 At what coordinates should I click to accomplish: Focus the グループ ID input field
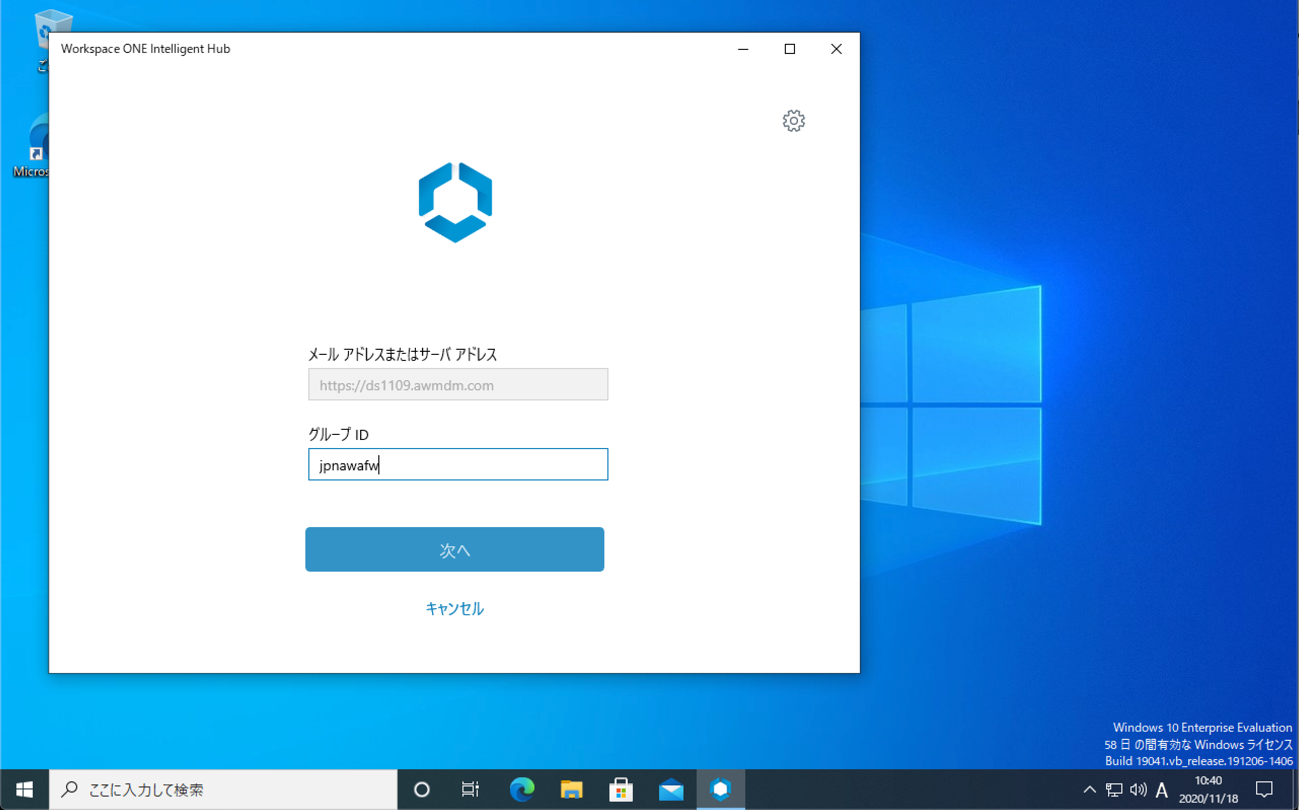pos(458,464)
